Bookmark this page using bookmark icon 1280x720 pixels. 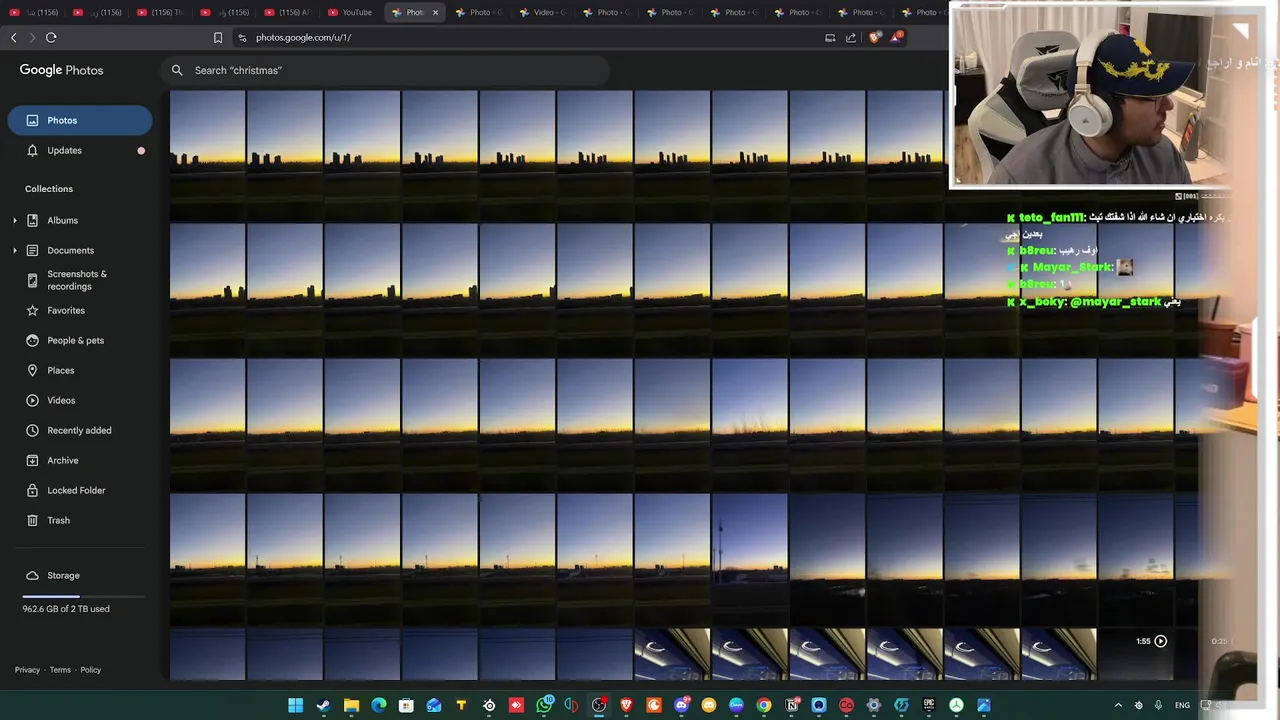coord(218,37)
